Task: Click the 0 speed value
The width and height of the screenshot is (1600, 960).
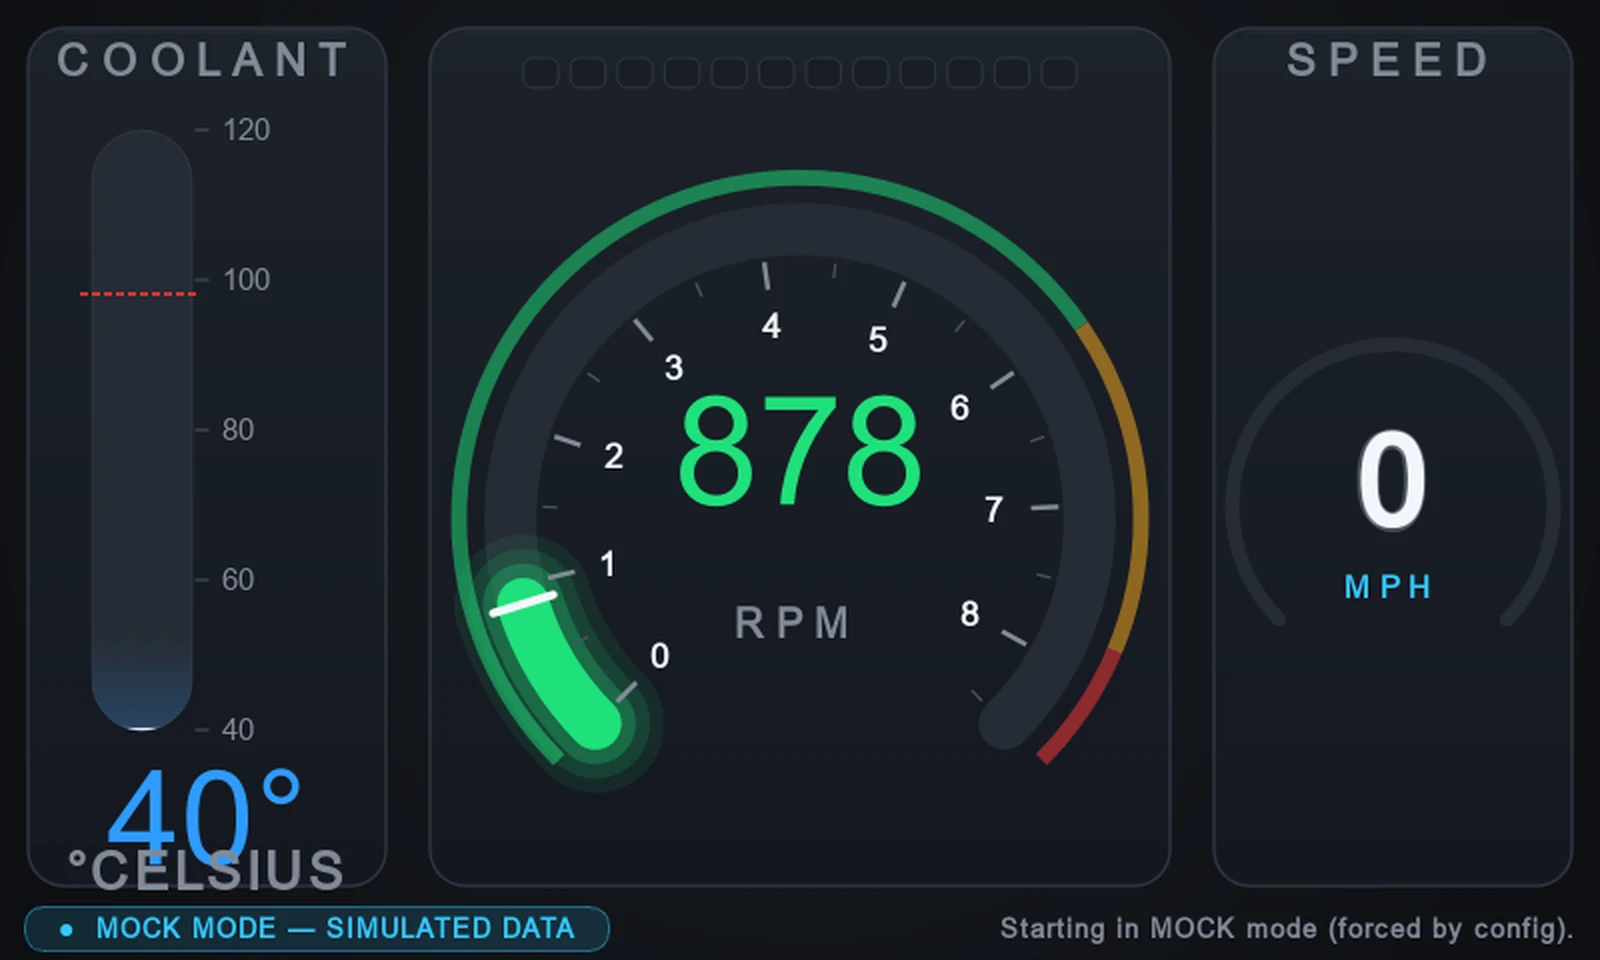Action: [1391, 479]
